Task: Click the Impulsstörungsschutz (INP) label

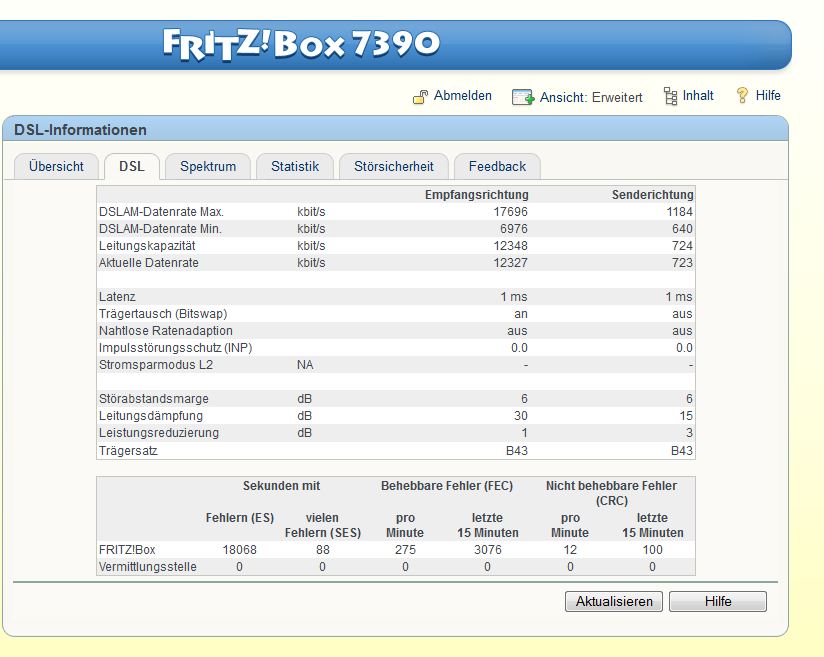Action: (x=176, y=348)
